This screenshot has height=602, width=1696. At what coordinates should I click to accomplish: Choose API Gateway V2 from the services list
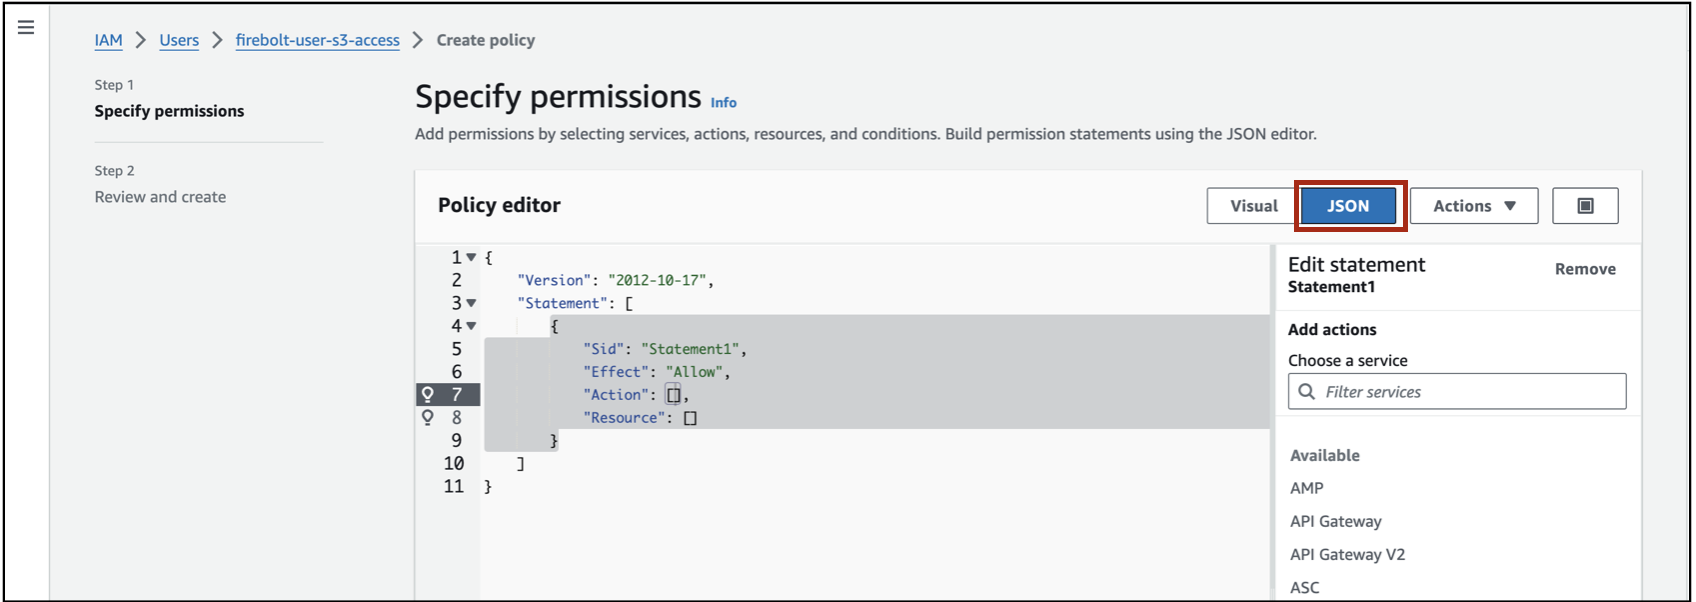click(1347, 554)
